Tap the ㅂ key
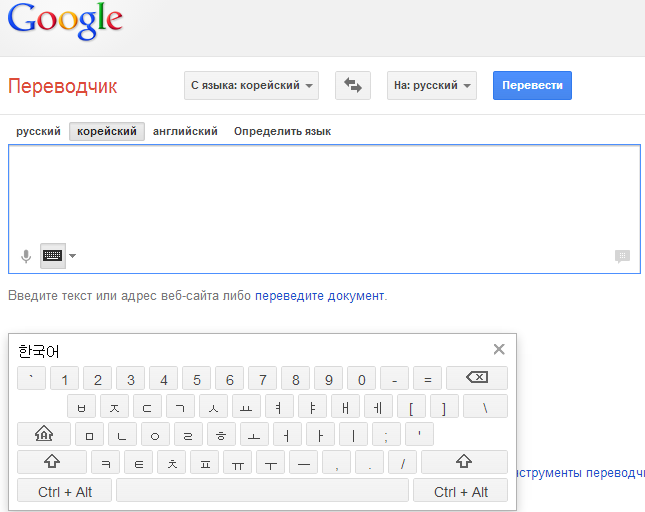 click(x=81, y=406)
